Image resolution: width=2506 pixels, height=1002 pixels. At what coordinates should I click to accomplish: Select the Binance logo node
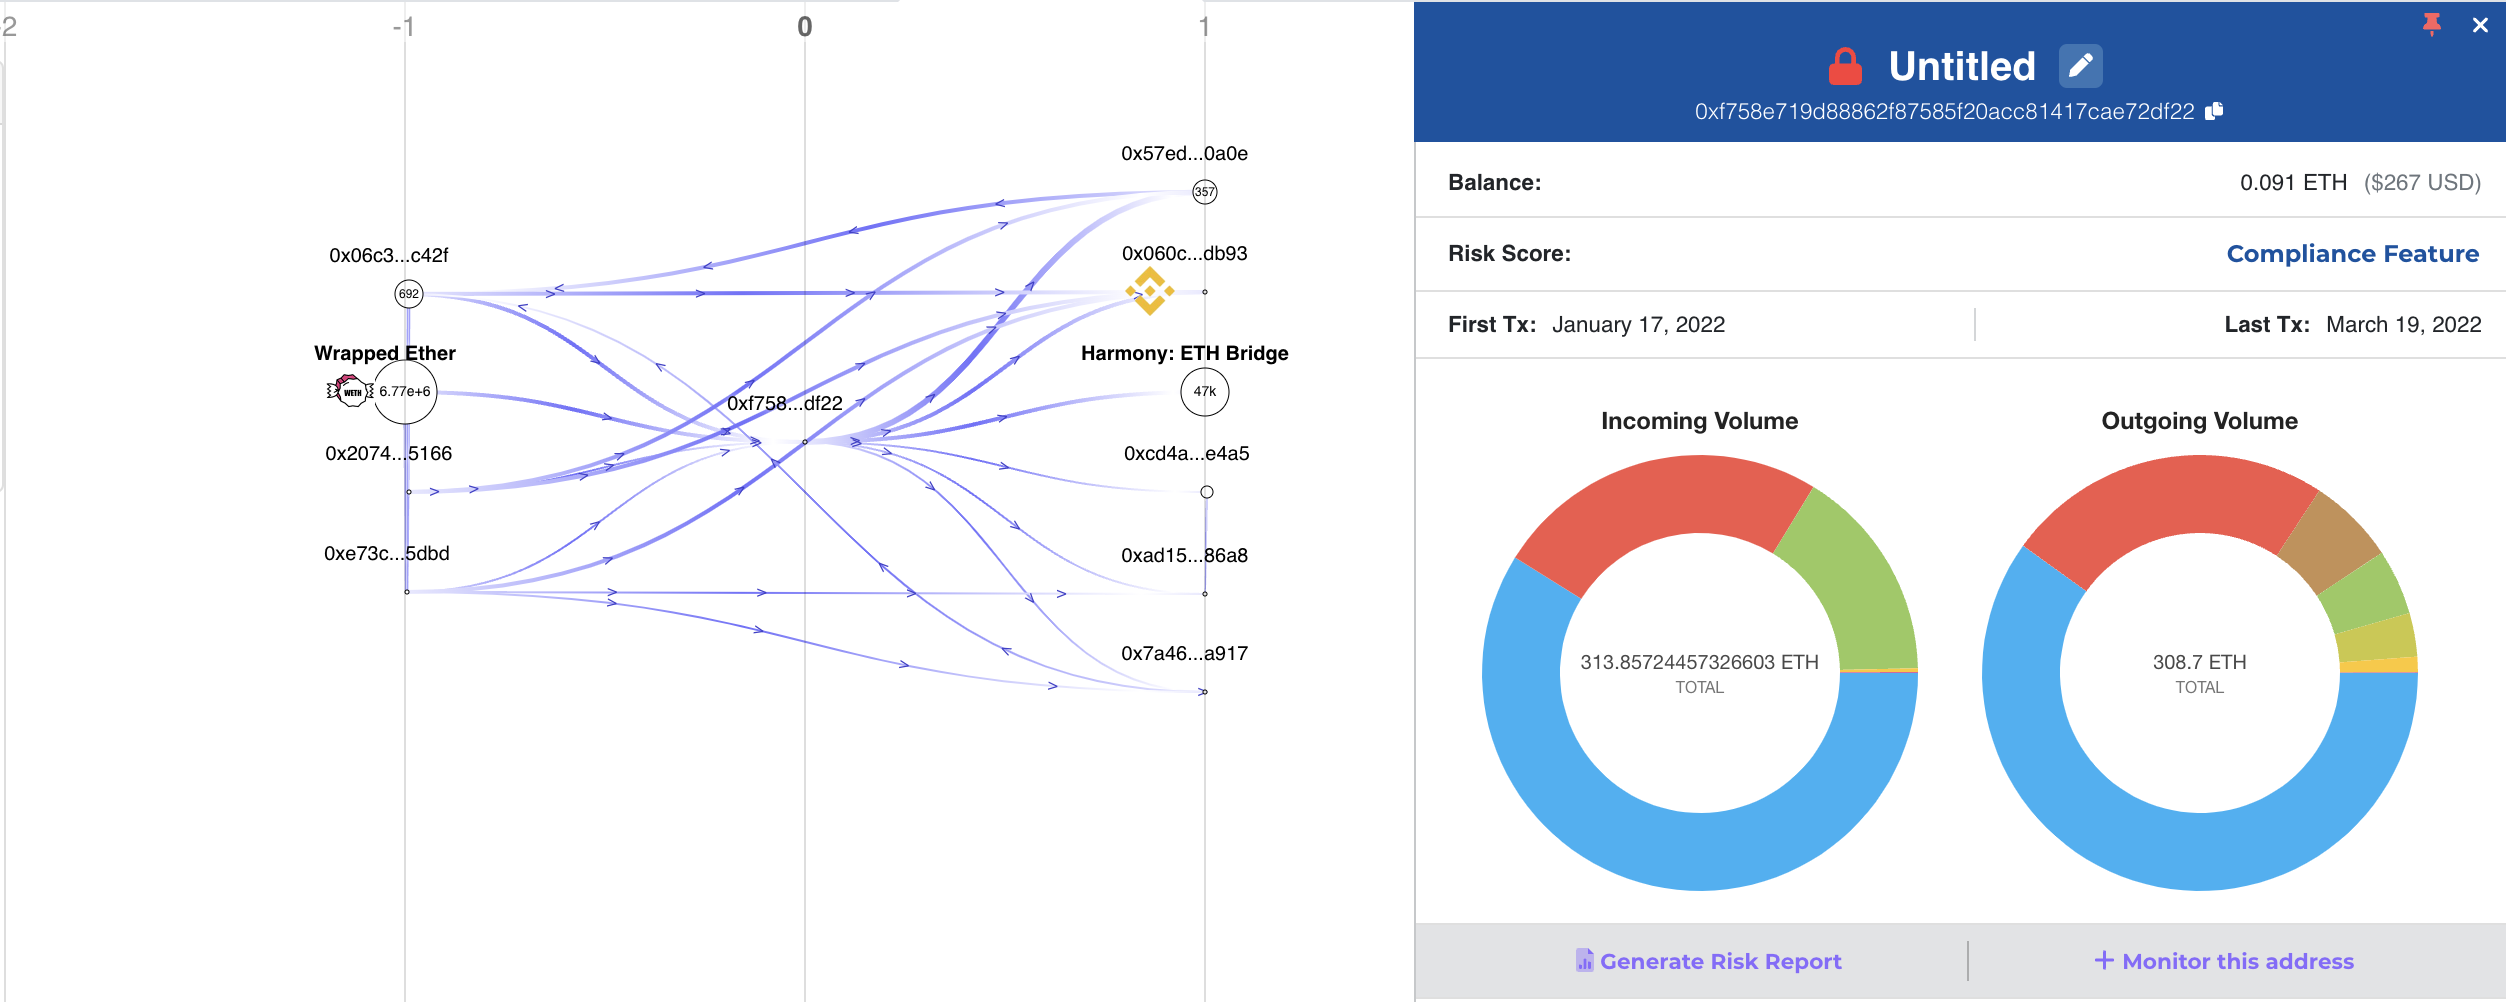click(x=1150, y=291)
